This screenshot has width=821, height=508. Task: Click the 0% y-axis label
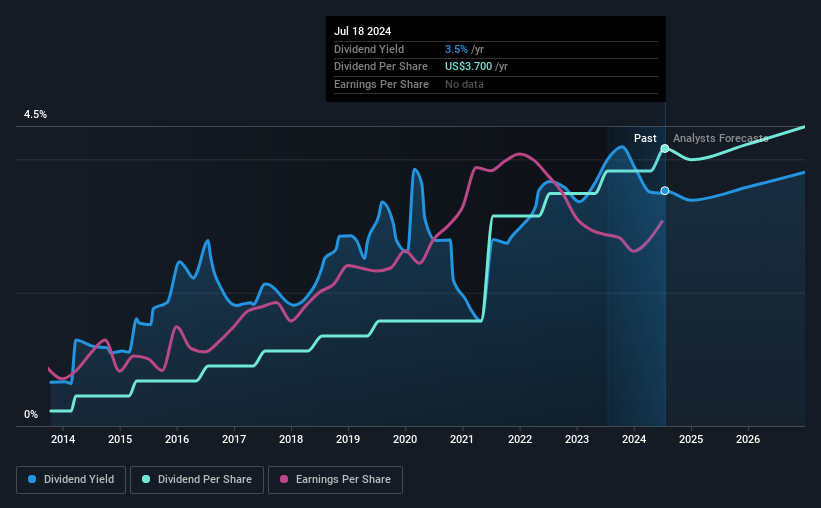[31, 414]
